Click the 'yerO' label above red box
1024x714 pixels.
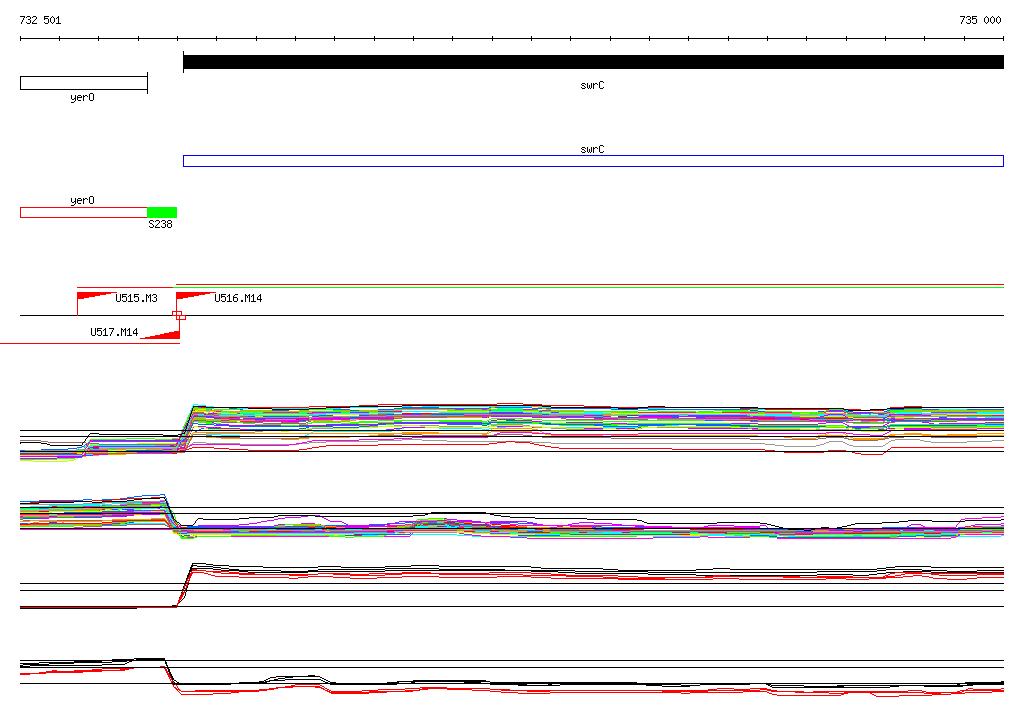tap(82, 201)
